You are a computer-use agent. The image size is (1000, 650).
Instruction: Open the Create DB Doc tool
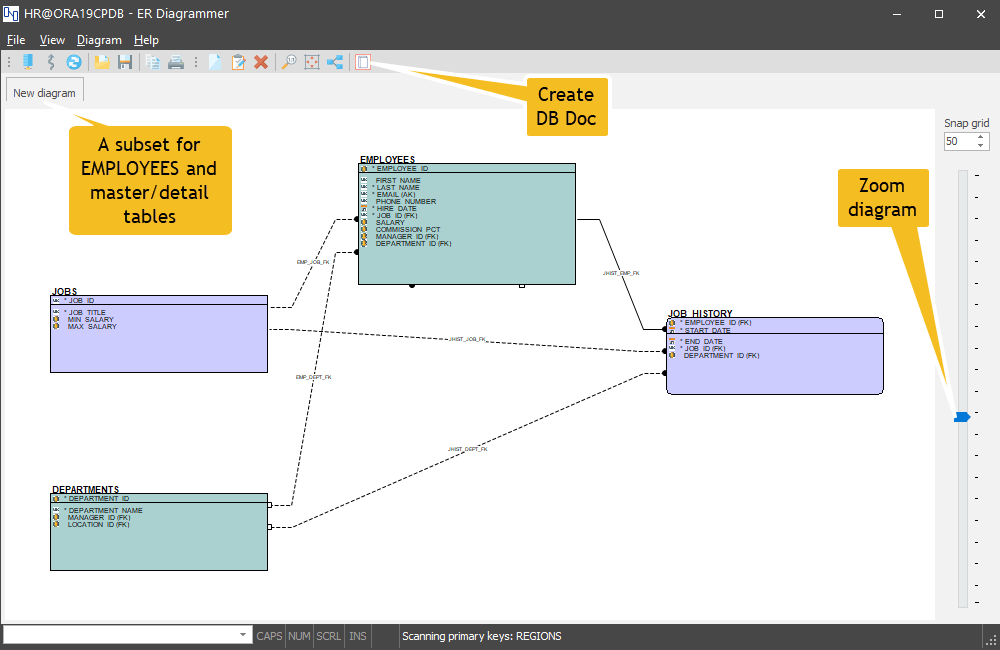(x=362, y=61)
